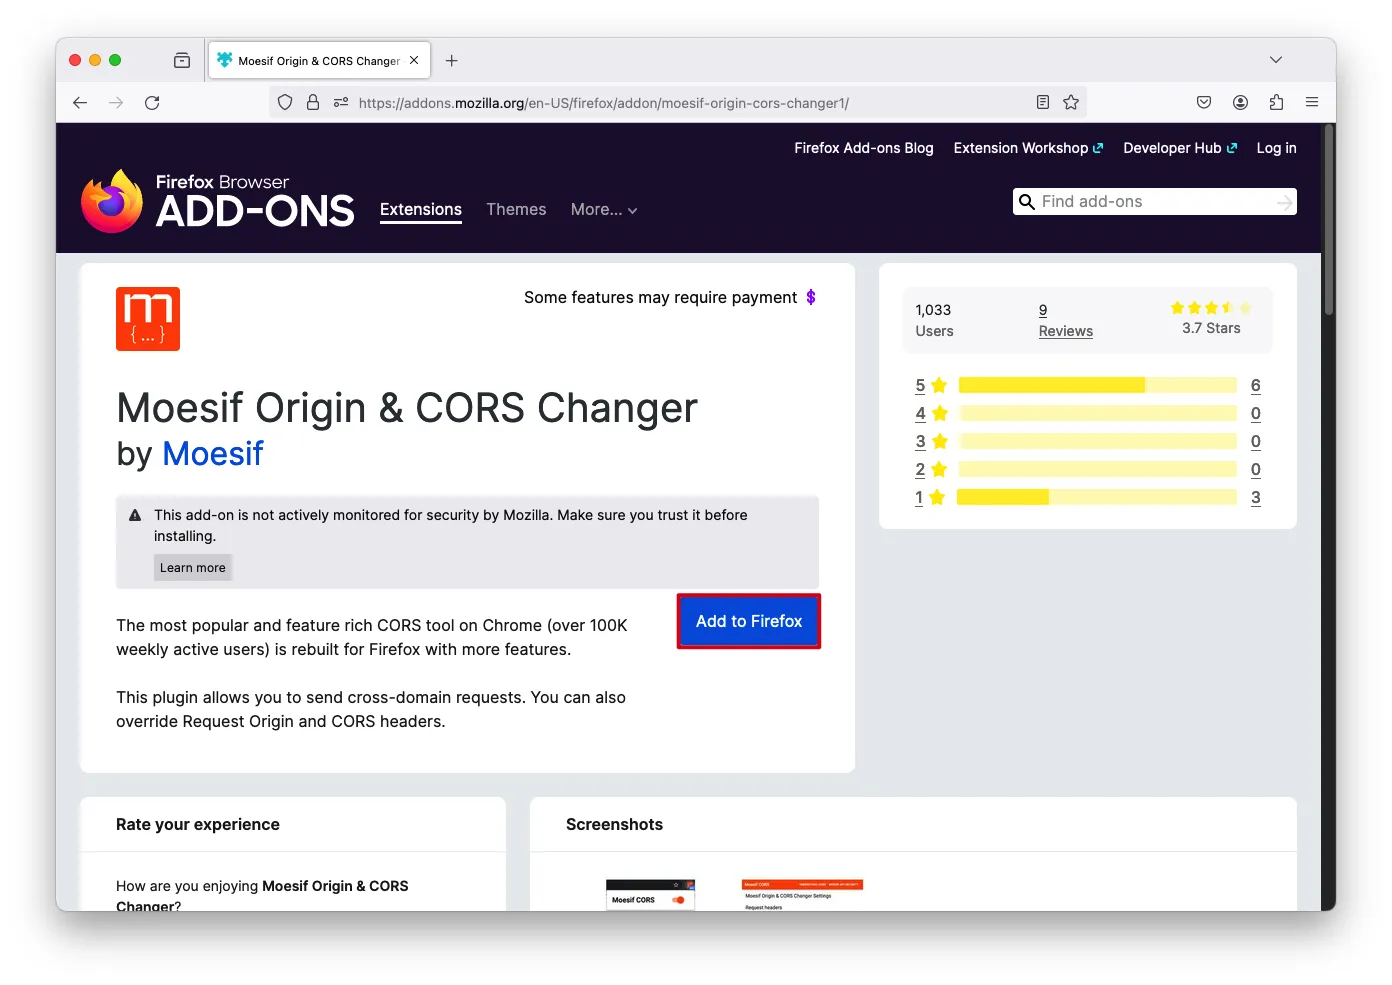The width and height of the screenshot is (1392, 985).
Task: Open the Firefox hamburger application menu
Action: tap(1312, 103)
